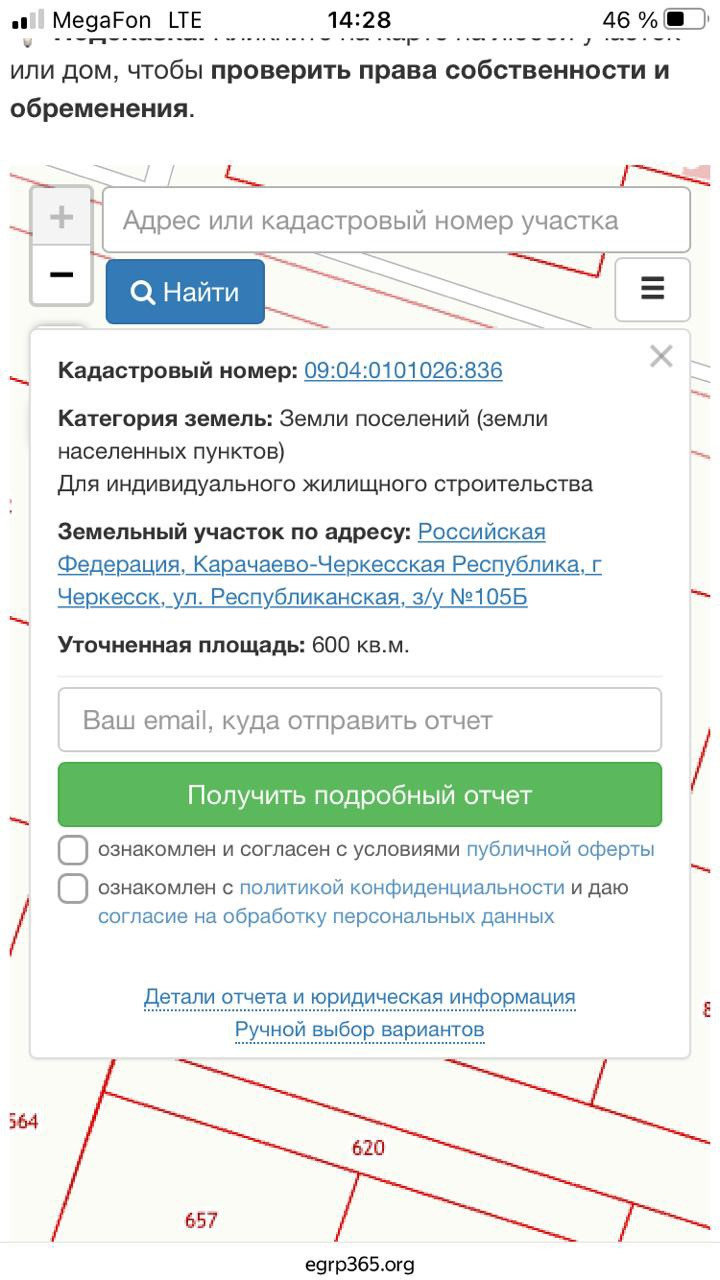This screenshot has height=1280, width=720.
Task: Open the parcel address link in Черкесск
Action: tap(330, 565)
